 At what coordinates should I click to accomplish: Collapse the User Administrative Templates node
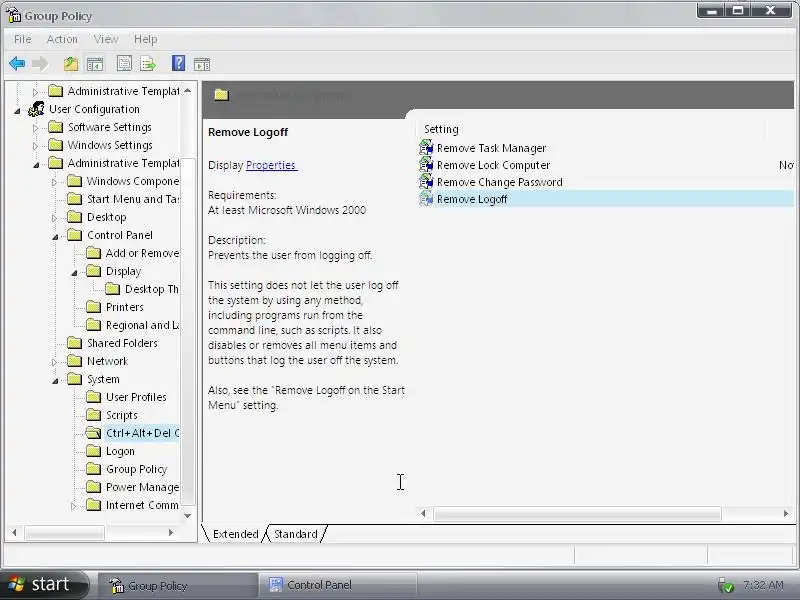(x=36, y=164)
